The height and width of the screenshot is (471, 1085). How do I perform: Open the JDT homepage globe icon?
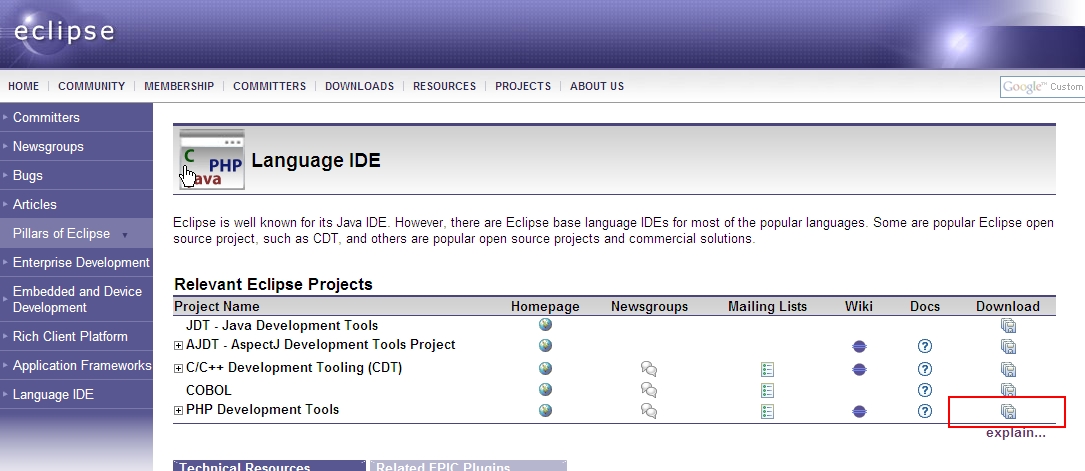545,324
